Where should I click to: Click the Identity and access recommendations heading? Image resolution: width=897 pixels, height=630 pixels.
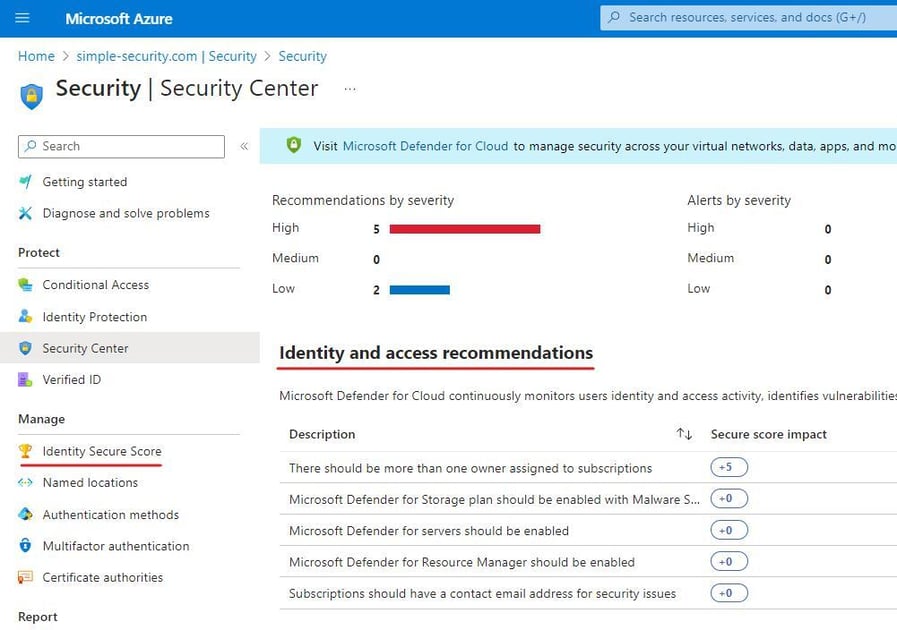click(436, 353)
